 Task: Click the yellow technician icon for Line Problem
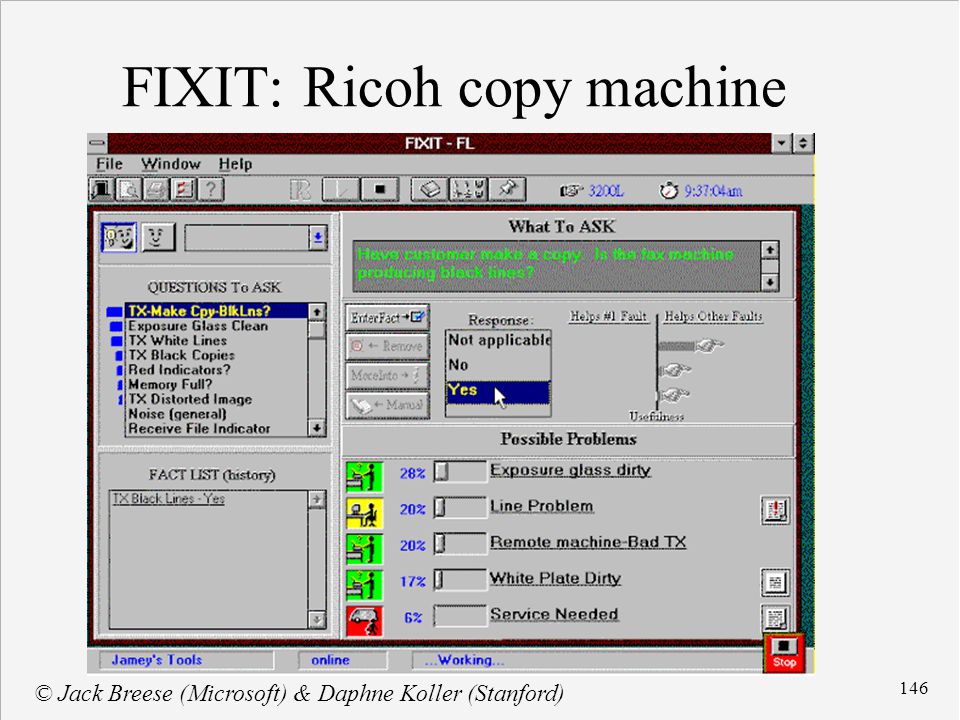pyautogui.click(x=364, y=513)
